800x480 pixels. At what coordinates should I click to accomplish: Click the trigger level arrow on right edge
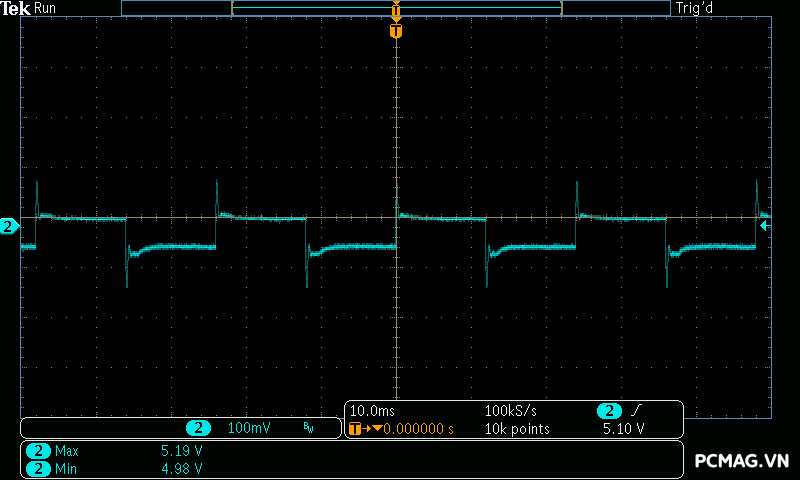(x=765, y=226)
